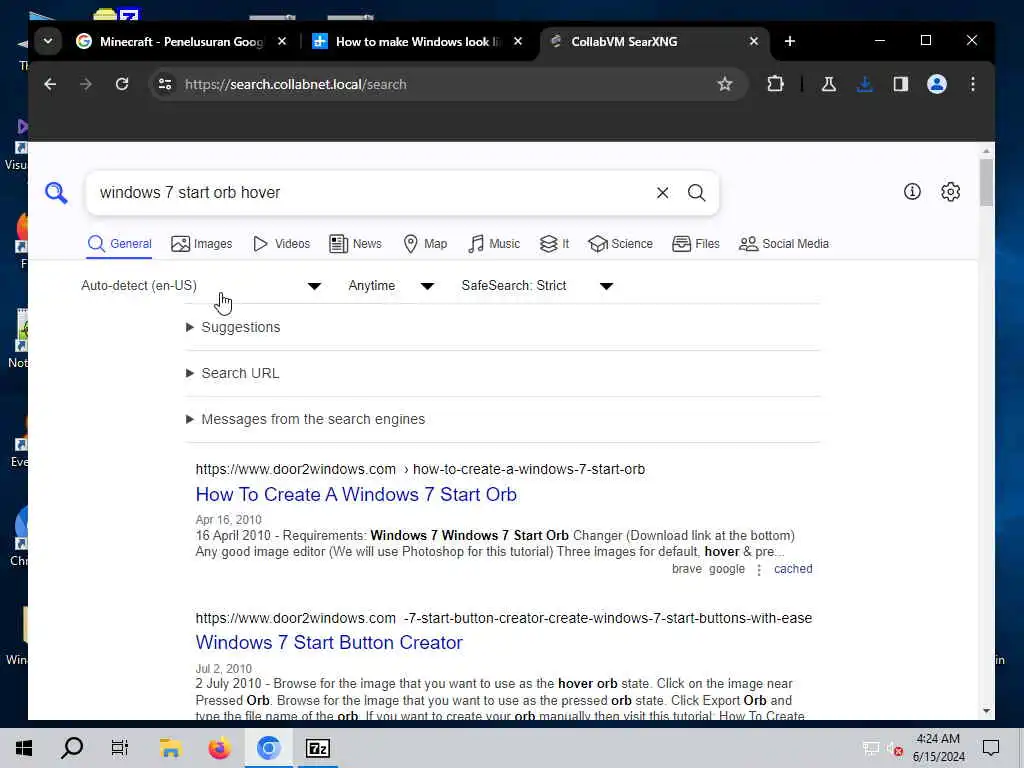Open Chrome Labs flask icon
Image resolution: width=1024 pixels, height=768 pixels.
[829, 84]
